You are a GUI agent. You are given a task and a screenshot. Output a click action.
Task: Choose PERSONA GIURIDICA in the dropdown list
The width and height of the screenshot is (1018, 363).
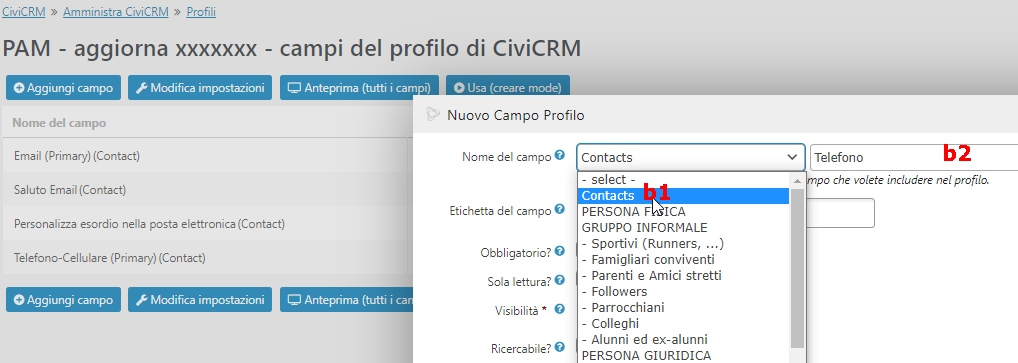coord(684,355)
